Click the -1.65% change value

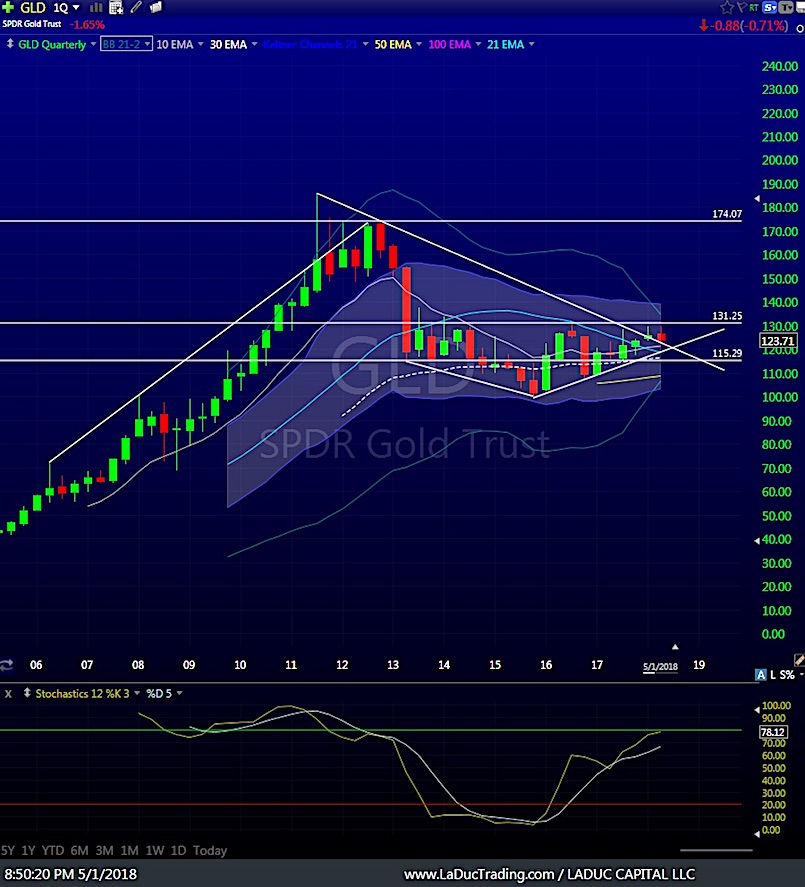point(87,24)
